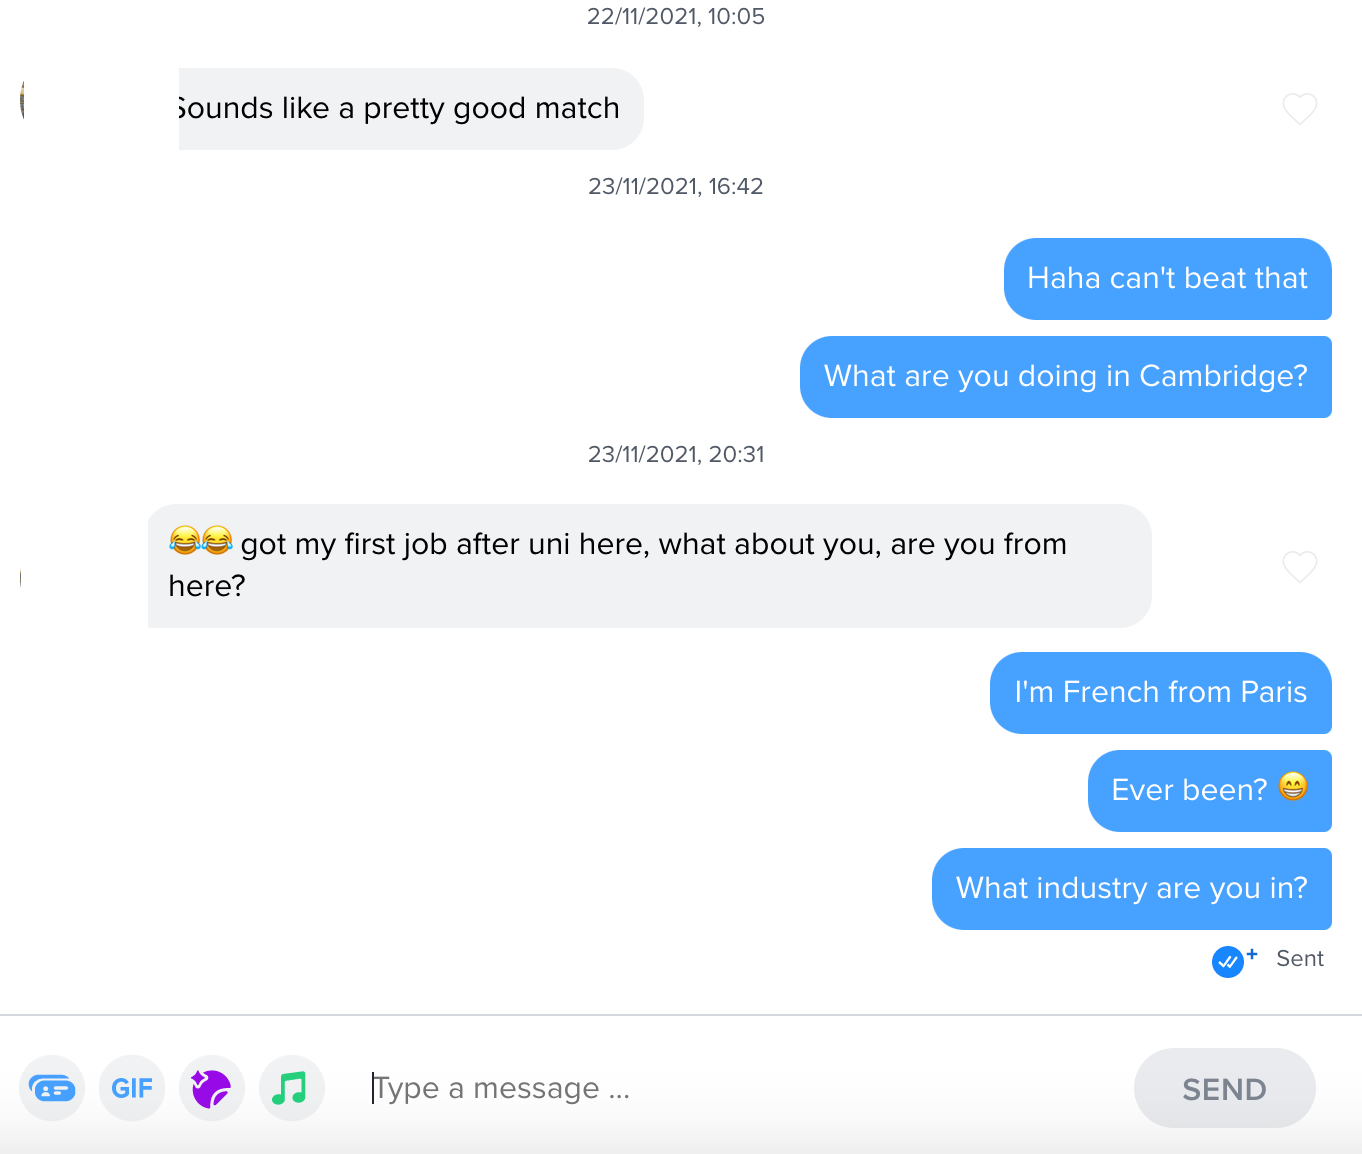This screenshot has height=1154, width=1362.
Task: Click the "Sounds like a pretty good match" bubble
Action: click(x=411, y=109)
